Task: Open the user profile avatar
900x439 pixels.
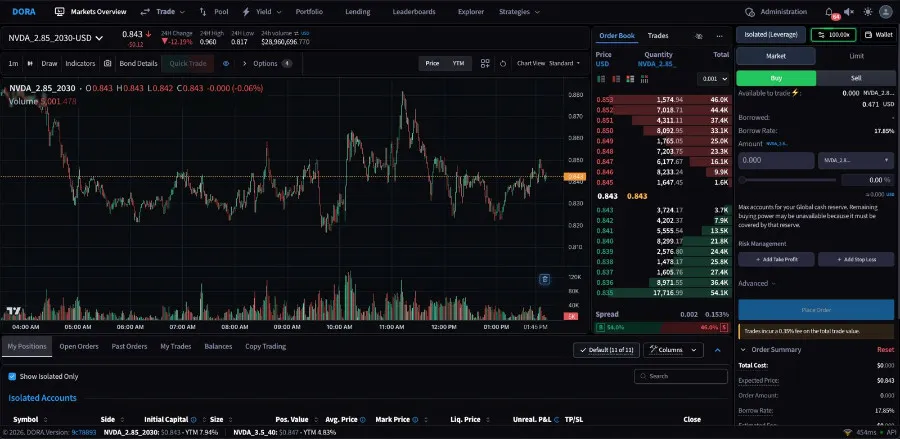Action: coord(886,11)
